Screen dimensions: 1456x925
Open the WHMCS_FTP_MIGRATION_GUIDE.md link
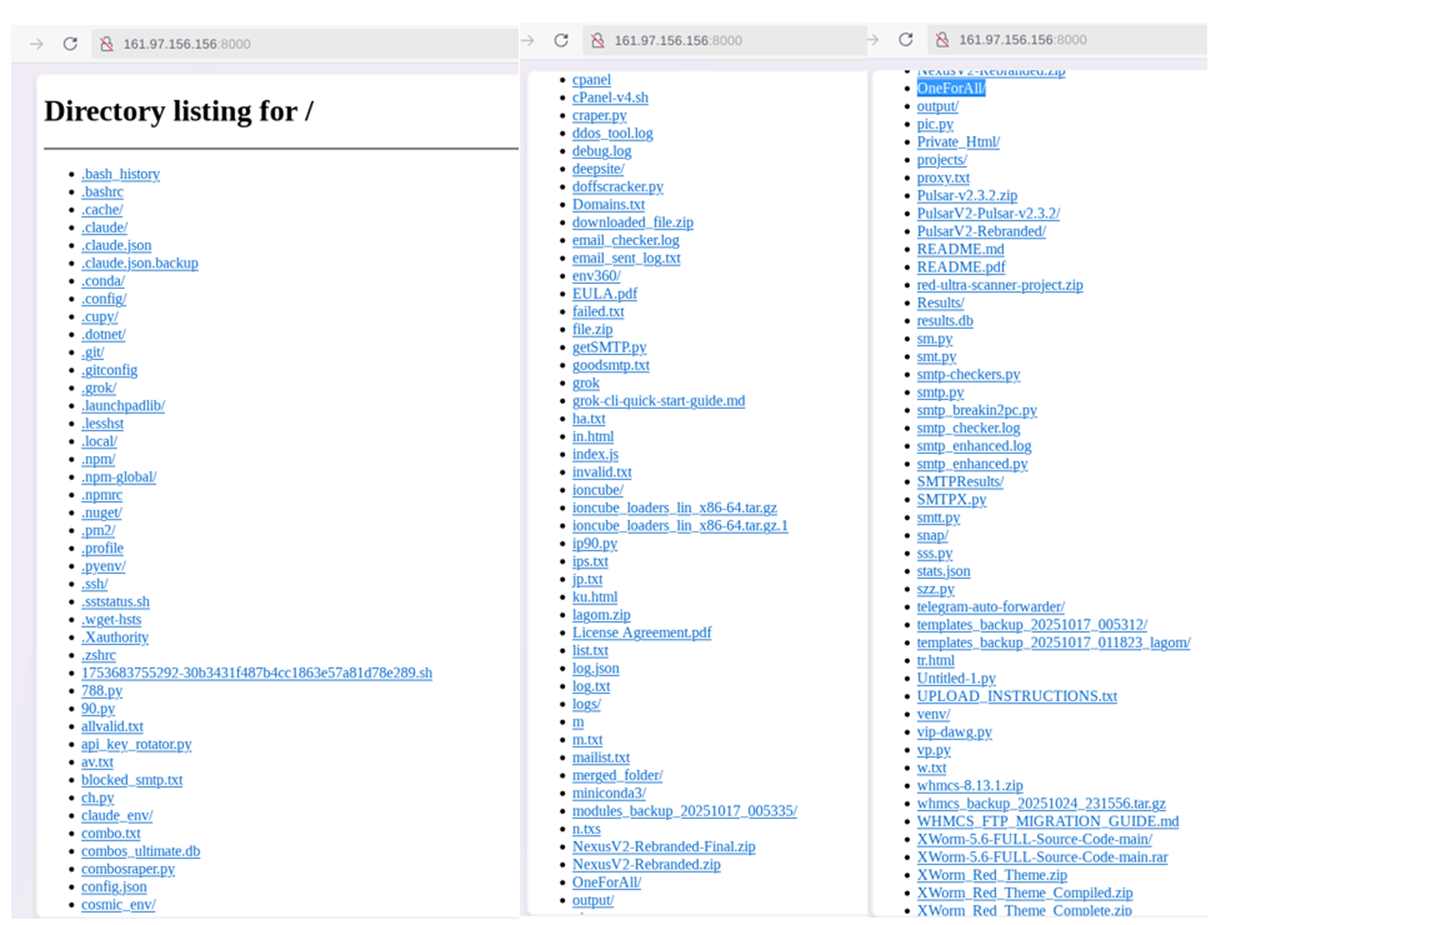1047,822
